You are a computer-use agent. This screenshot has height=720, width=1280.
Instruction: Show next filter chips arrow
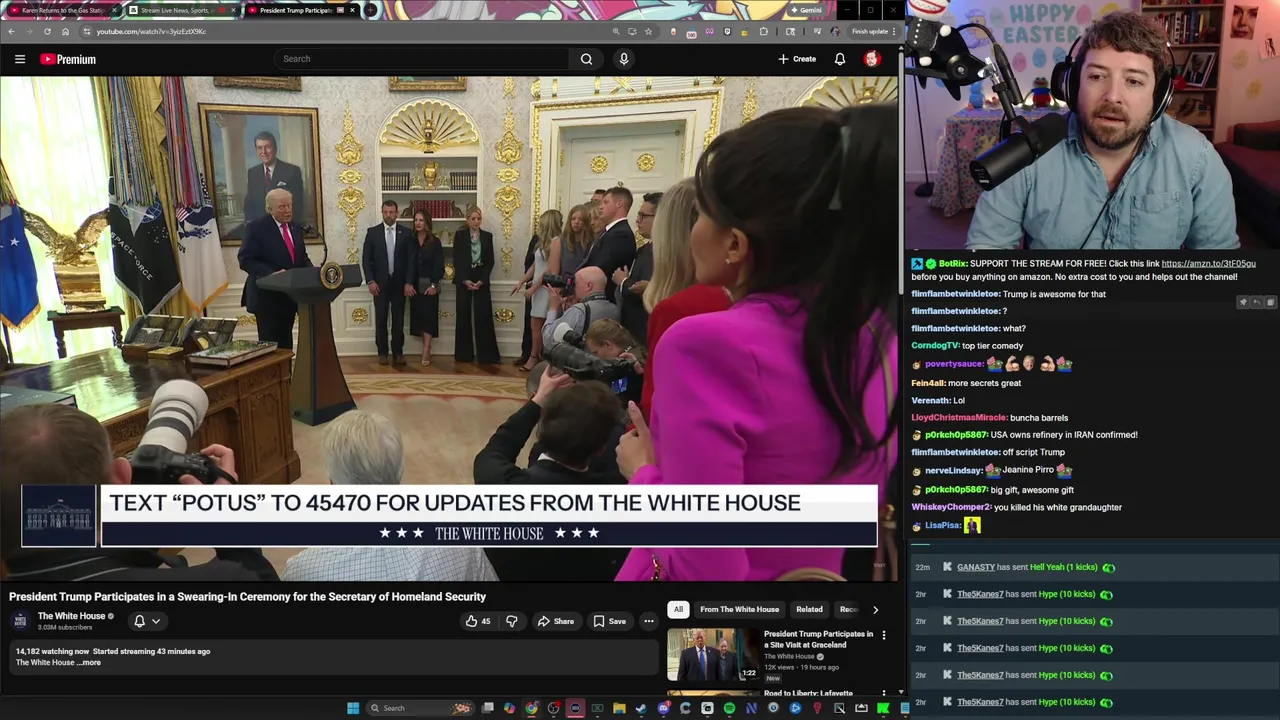pos(875,609)
